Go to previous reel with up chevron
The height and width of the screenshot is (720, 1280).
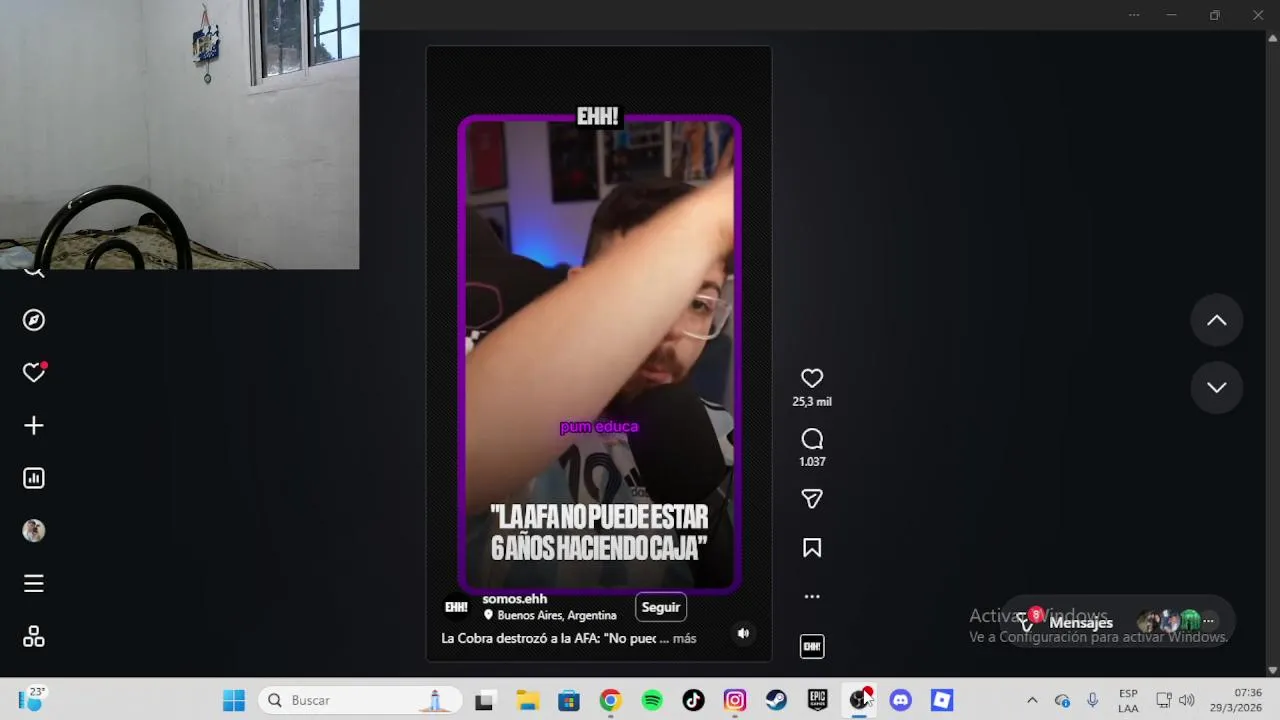pyautogui.click(x=1217, y=321)
